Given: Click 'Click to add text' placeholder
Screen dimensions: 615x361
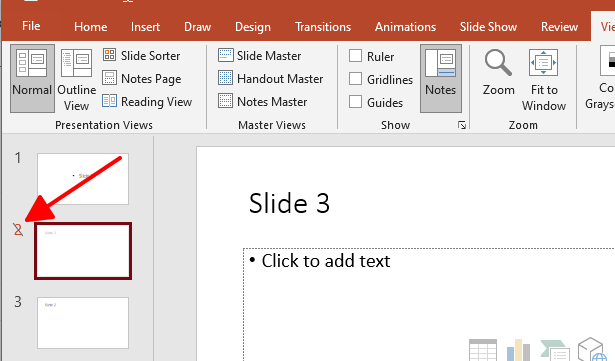Looking at the screenshot, I should tap(326, 261).
